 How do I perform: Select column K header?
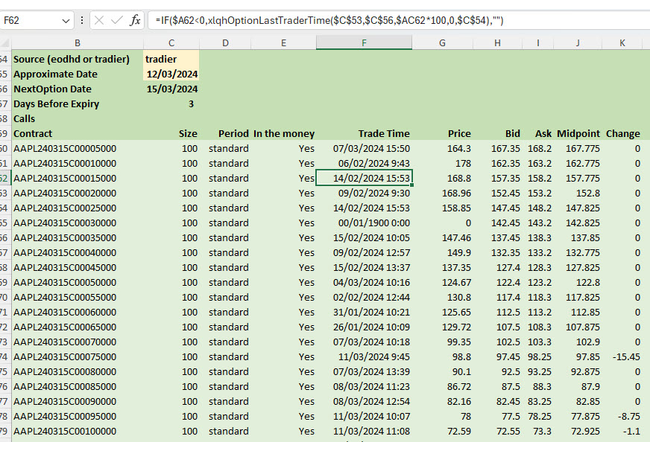[622, 42]
